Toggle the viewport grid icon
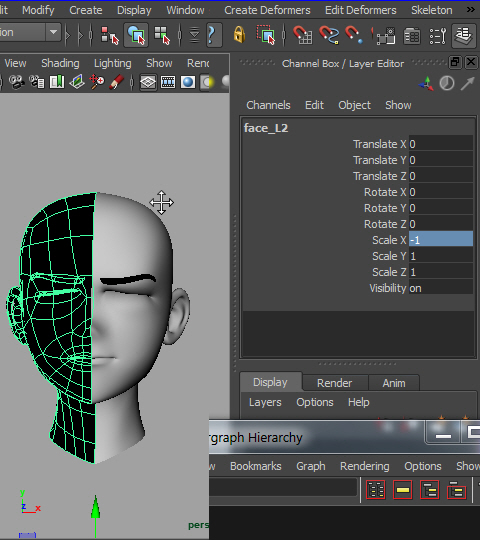Viewport: 480px width, 540px height. (x=148, y=82)
